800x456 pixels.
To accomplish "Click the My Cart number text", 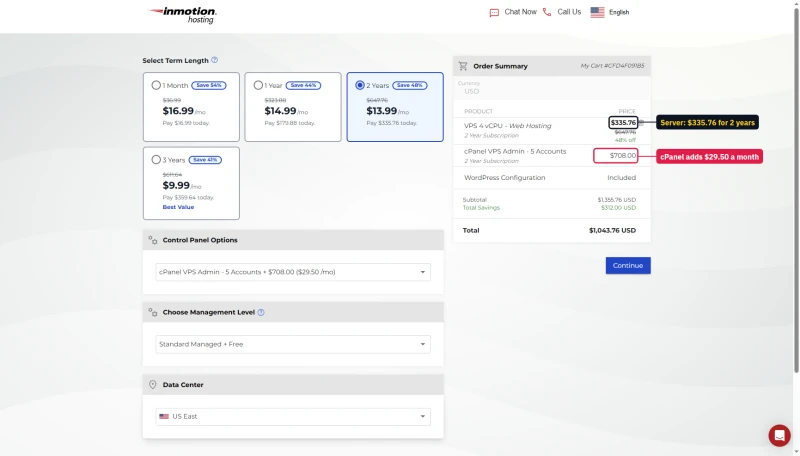I will click(x=612, y=66).
